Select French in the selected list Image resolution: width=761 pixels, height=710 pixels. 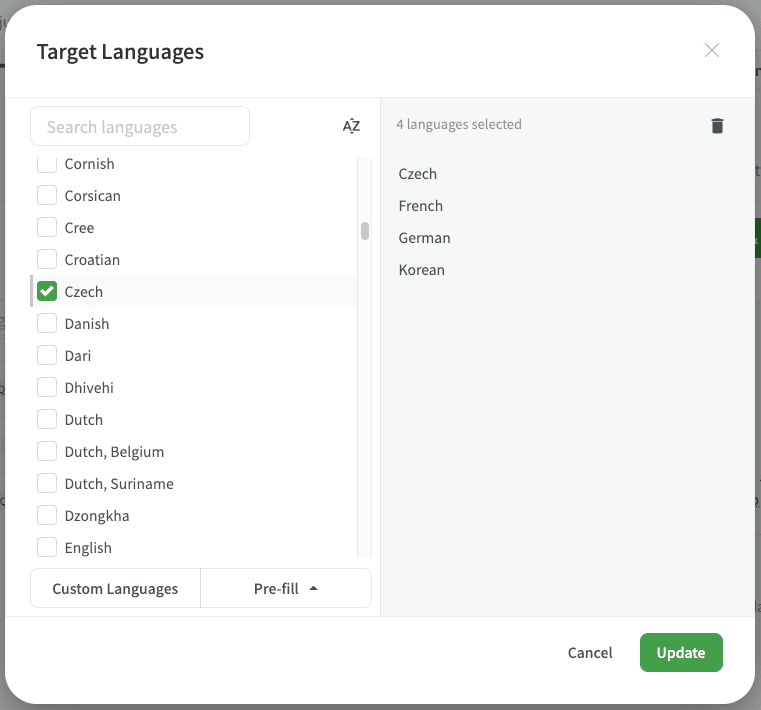[x=420, y=206]
